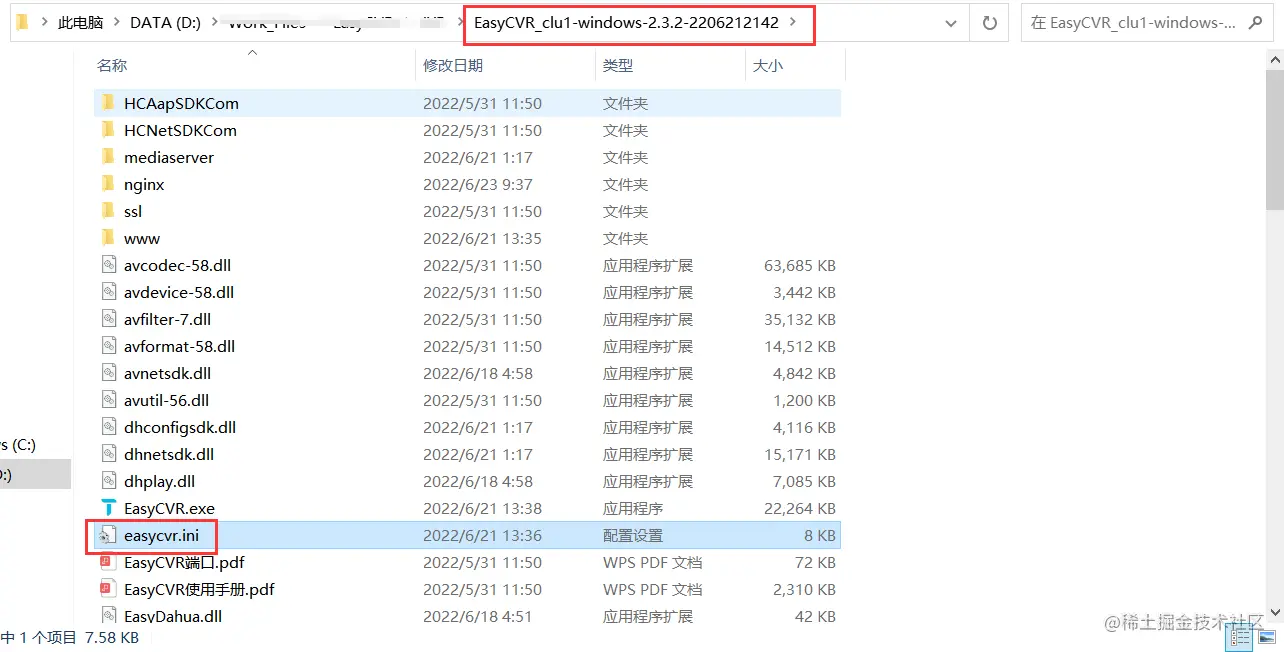Click the dhplay.dll file icon

coord(108,481)
